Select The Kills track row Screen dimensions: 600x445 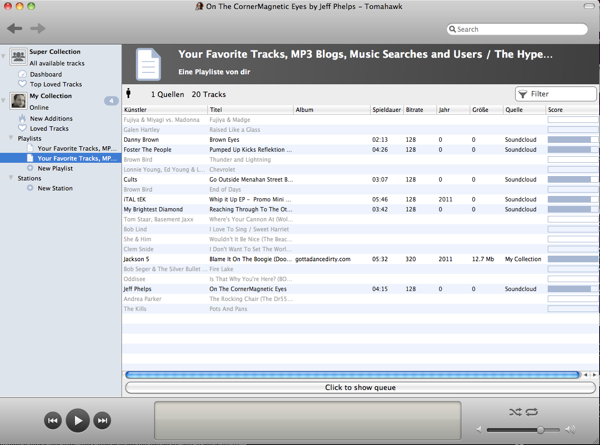(360, 309)
